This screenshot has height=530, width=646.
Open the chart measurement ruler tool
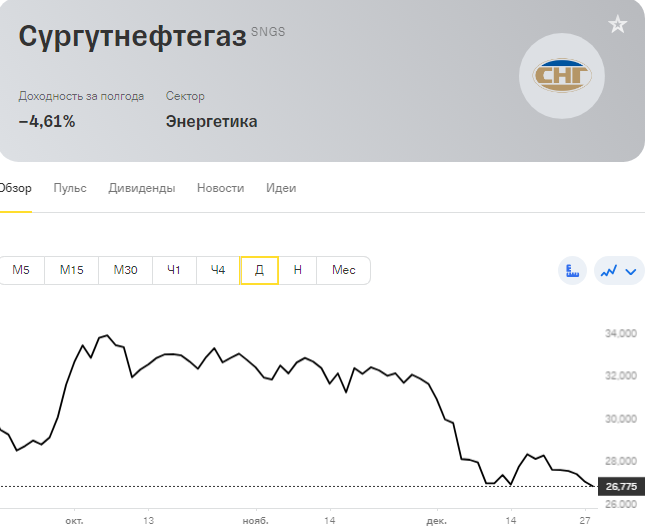572,270
